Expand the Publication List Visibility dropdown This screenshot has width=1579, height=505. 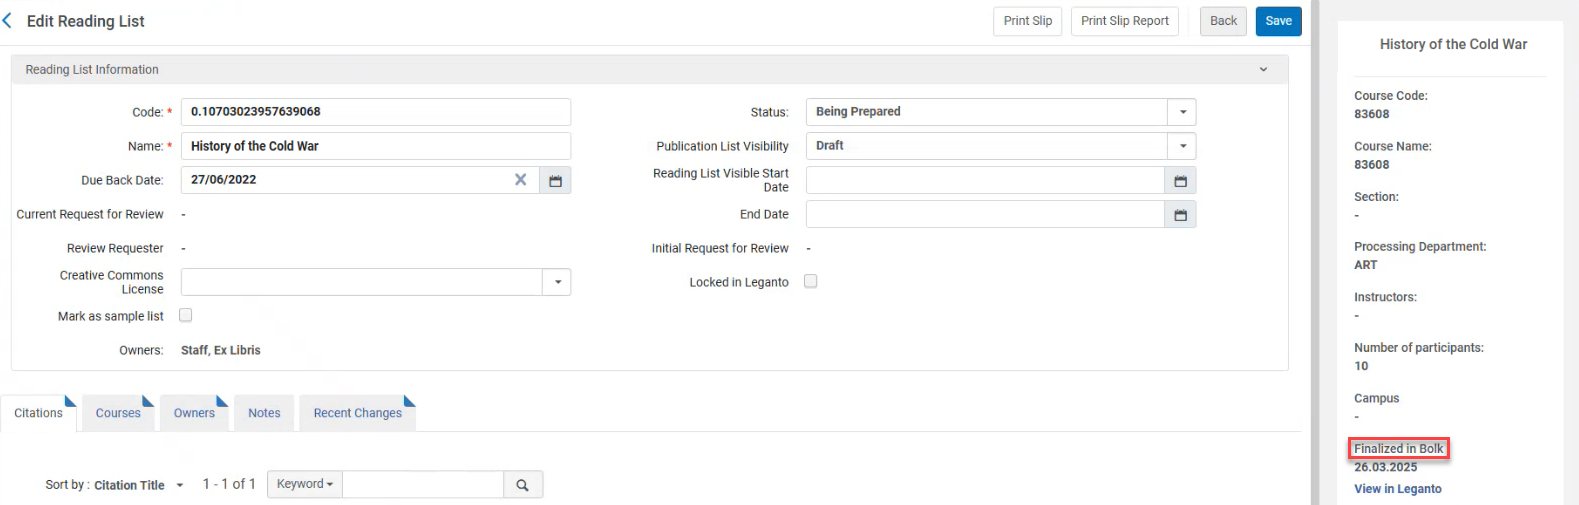(x=1182, y=147)
